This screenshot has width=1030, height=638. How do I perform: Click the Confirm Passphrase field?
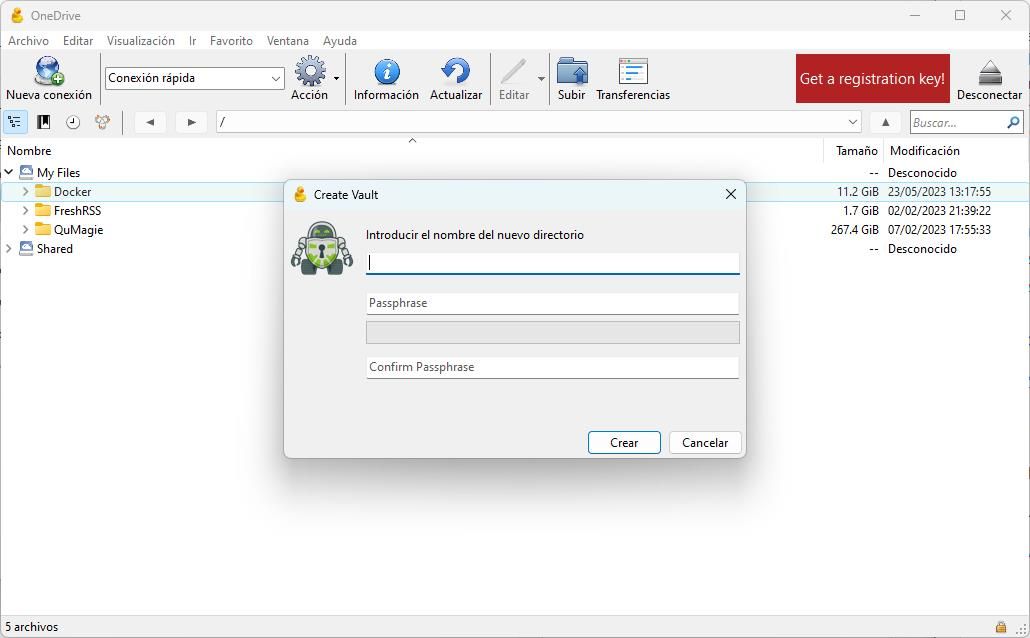552,367
